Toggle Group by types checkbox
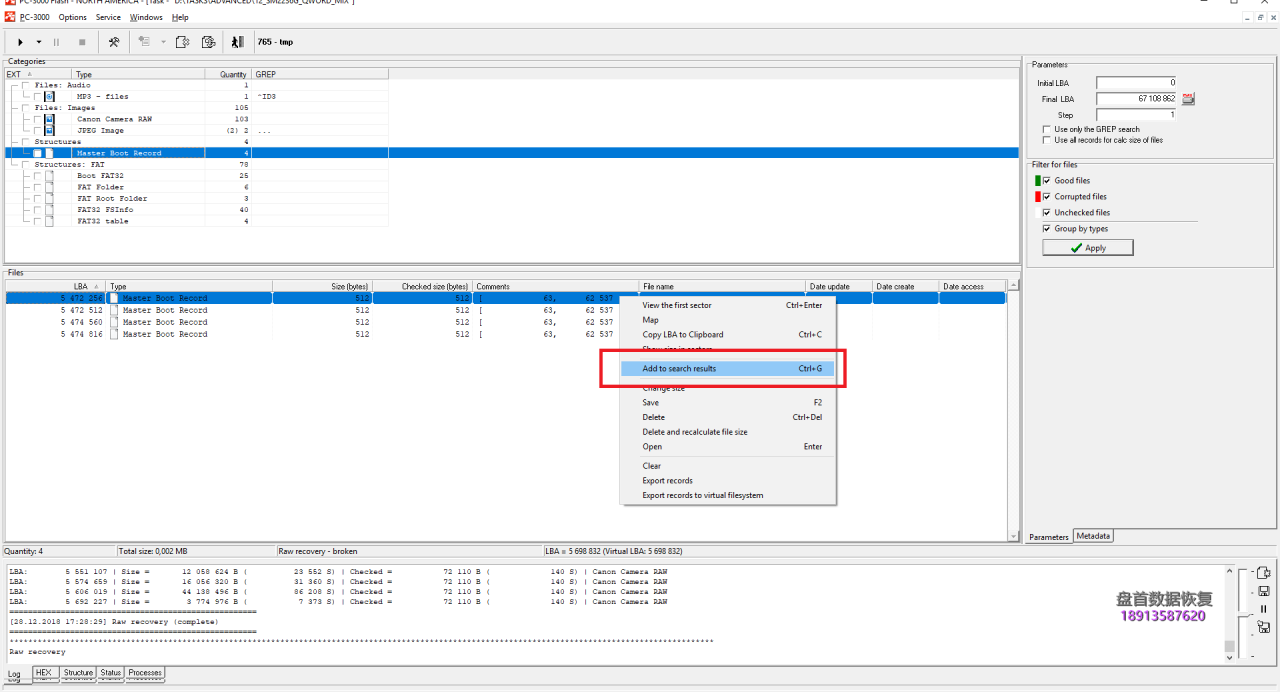The image size is (1280, 692). [1047, 229]
